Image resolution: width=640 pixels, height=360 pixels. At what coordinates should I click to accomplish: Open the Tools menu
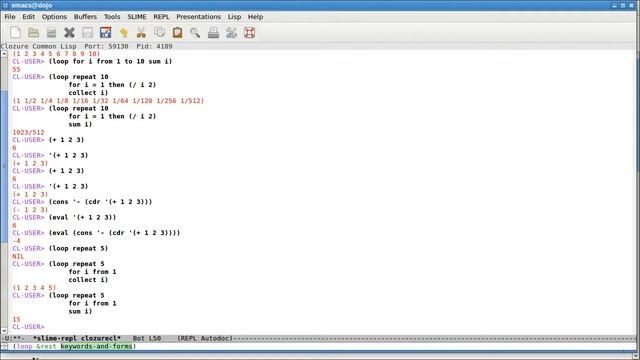point(111,17)
